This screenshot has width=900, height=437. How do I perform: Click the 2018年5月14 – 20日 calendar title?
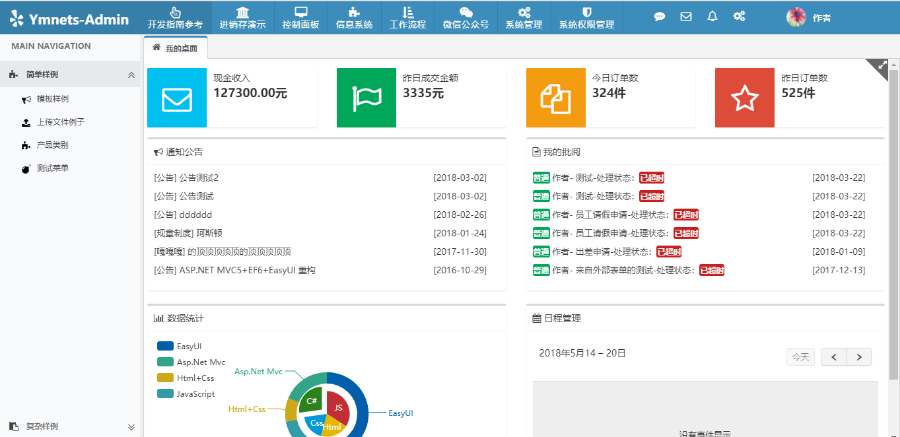tap(583, 353)
